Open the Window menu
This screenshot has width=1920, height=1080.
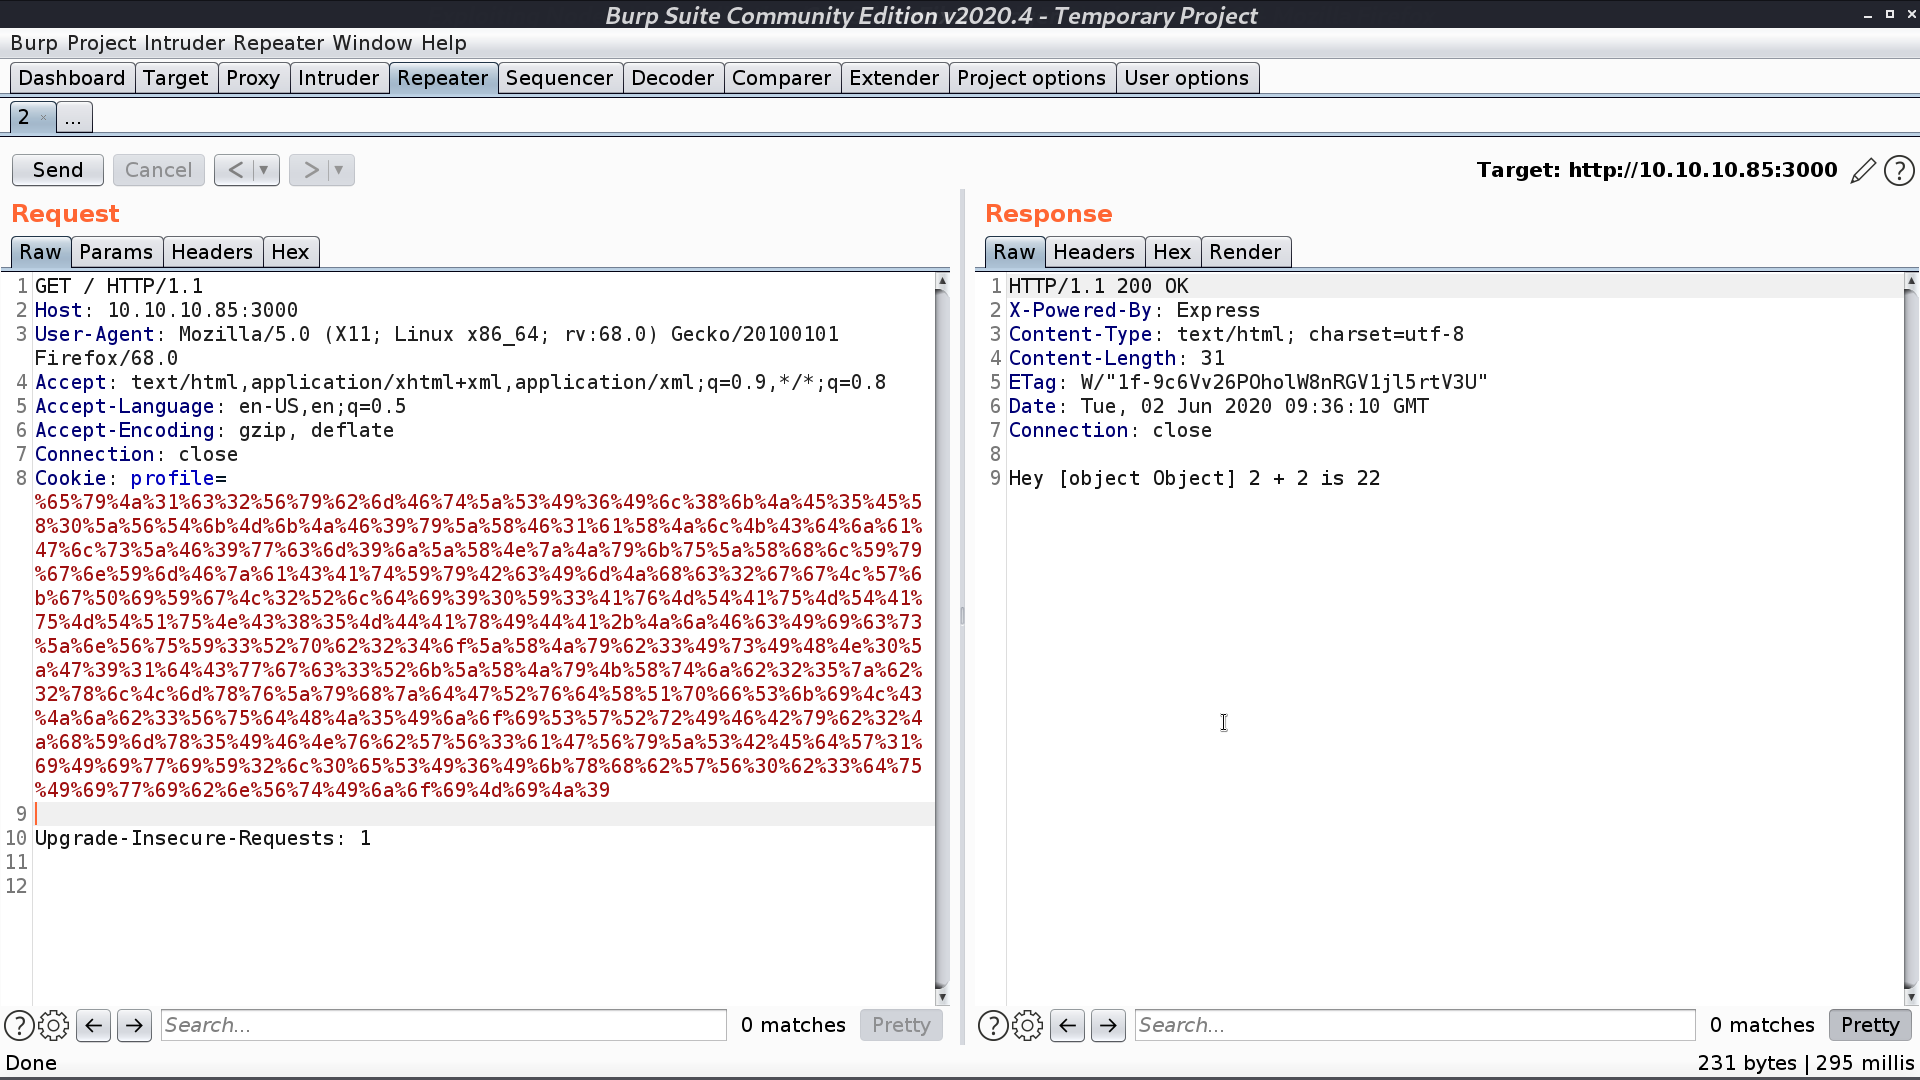pos(372,43)
